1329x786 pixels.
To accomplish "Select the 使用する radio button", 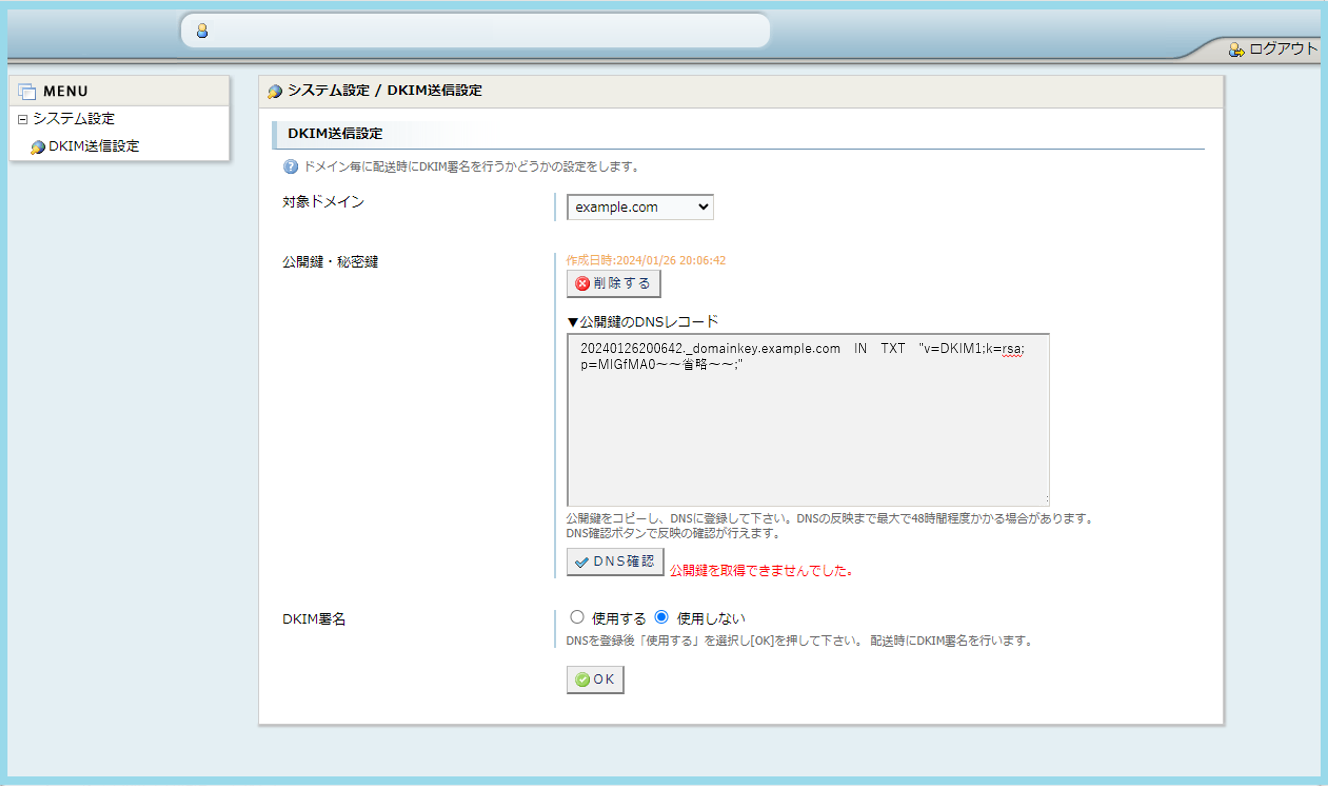I will (577, 617).
